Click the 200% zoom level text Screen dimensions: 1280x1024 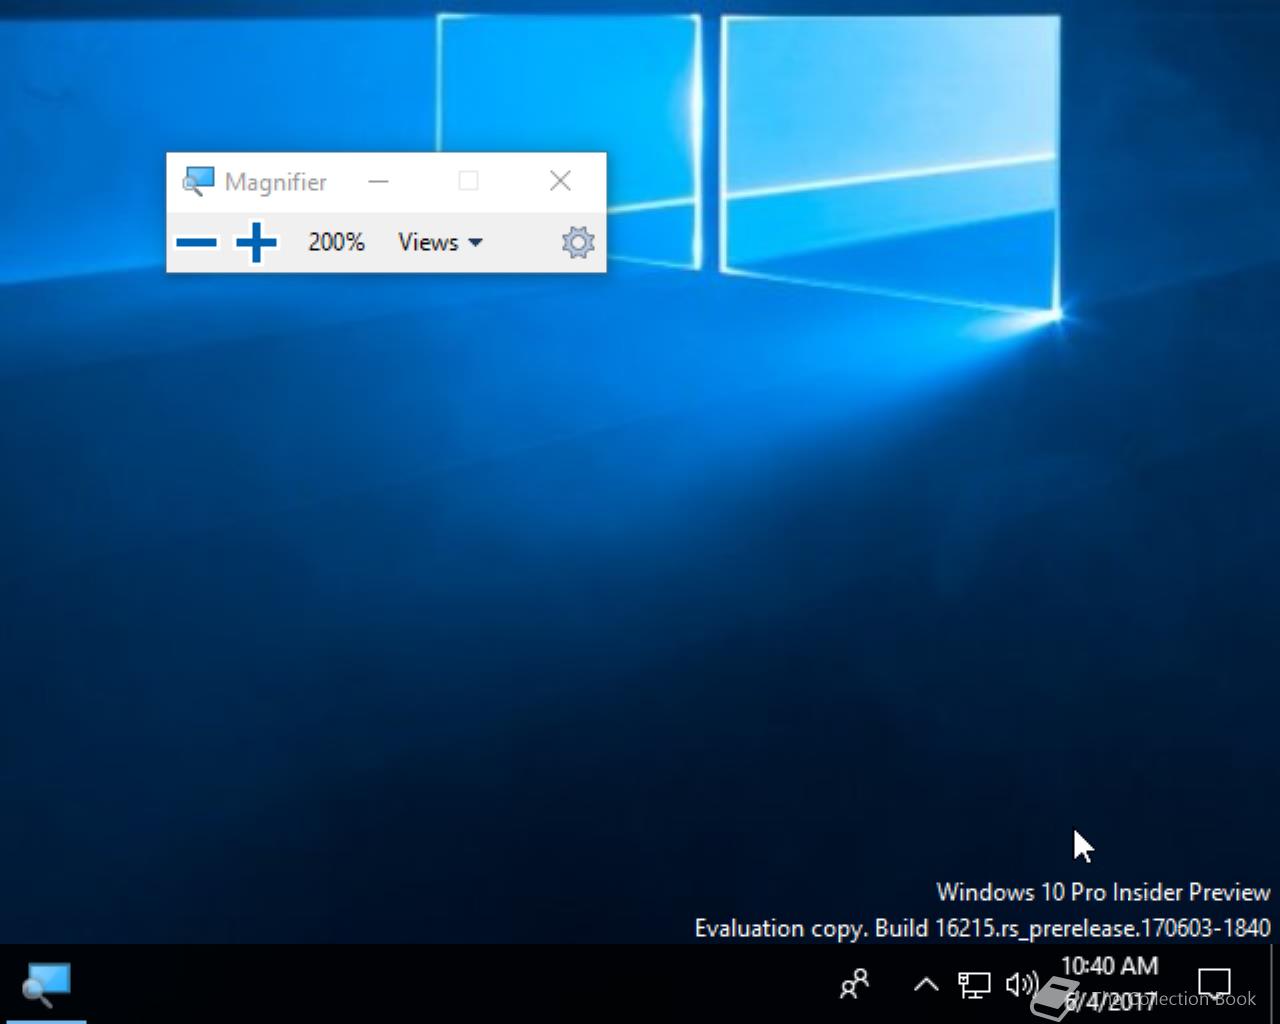336,242
